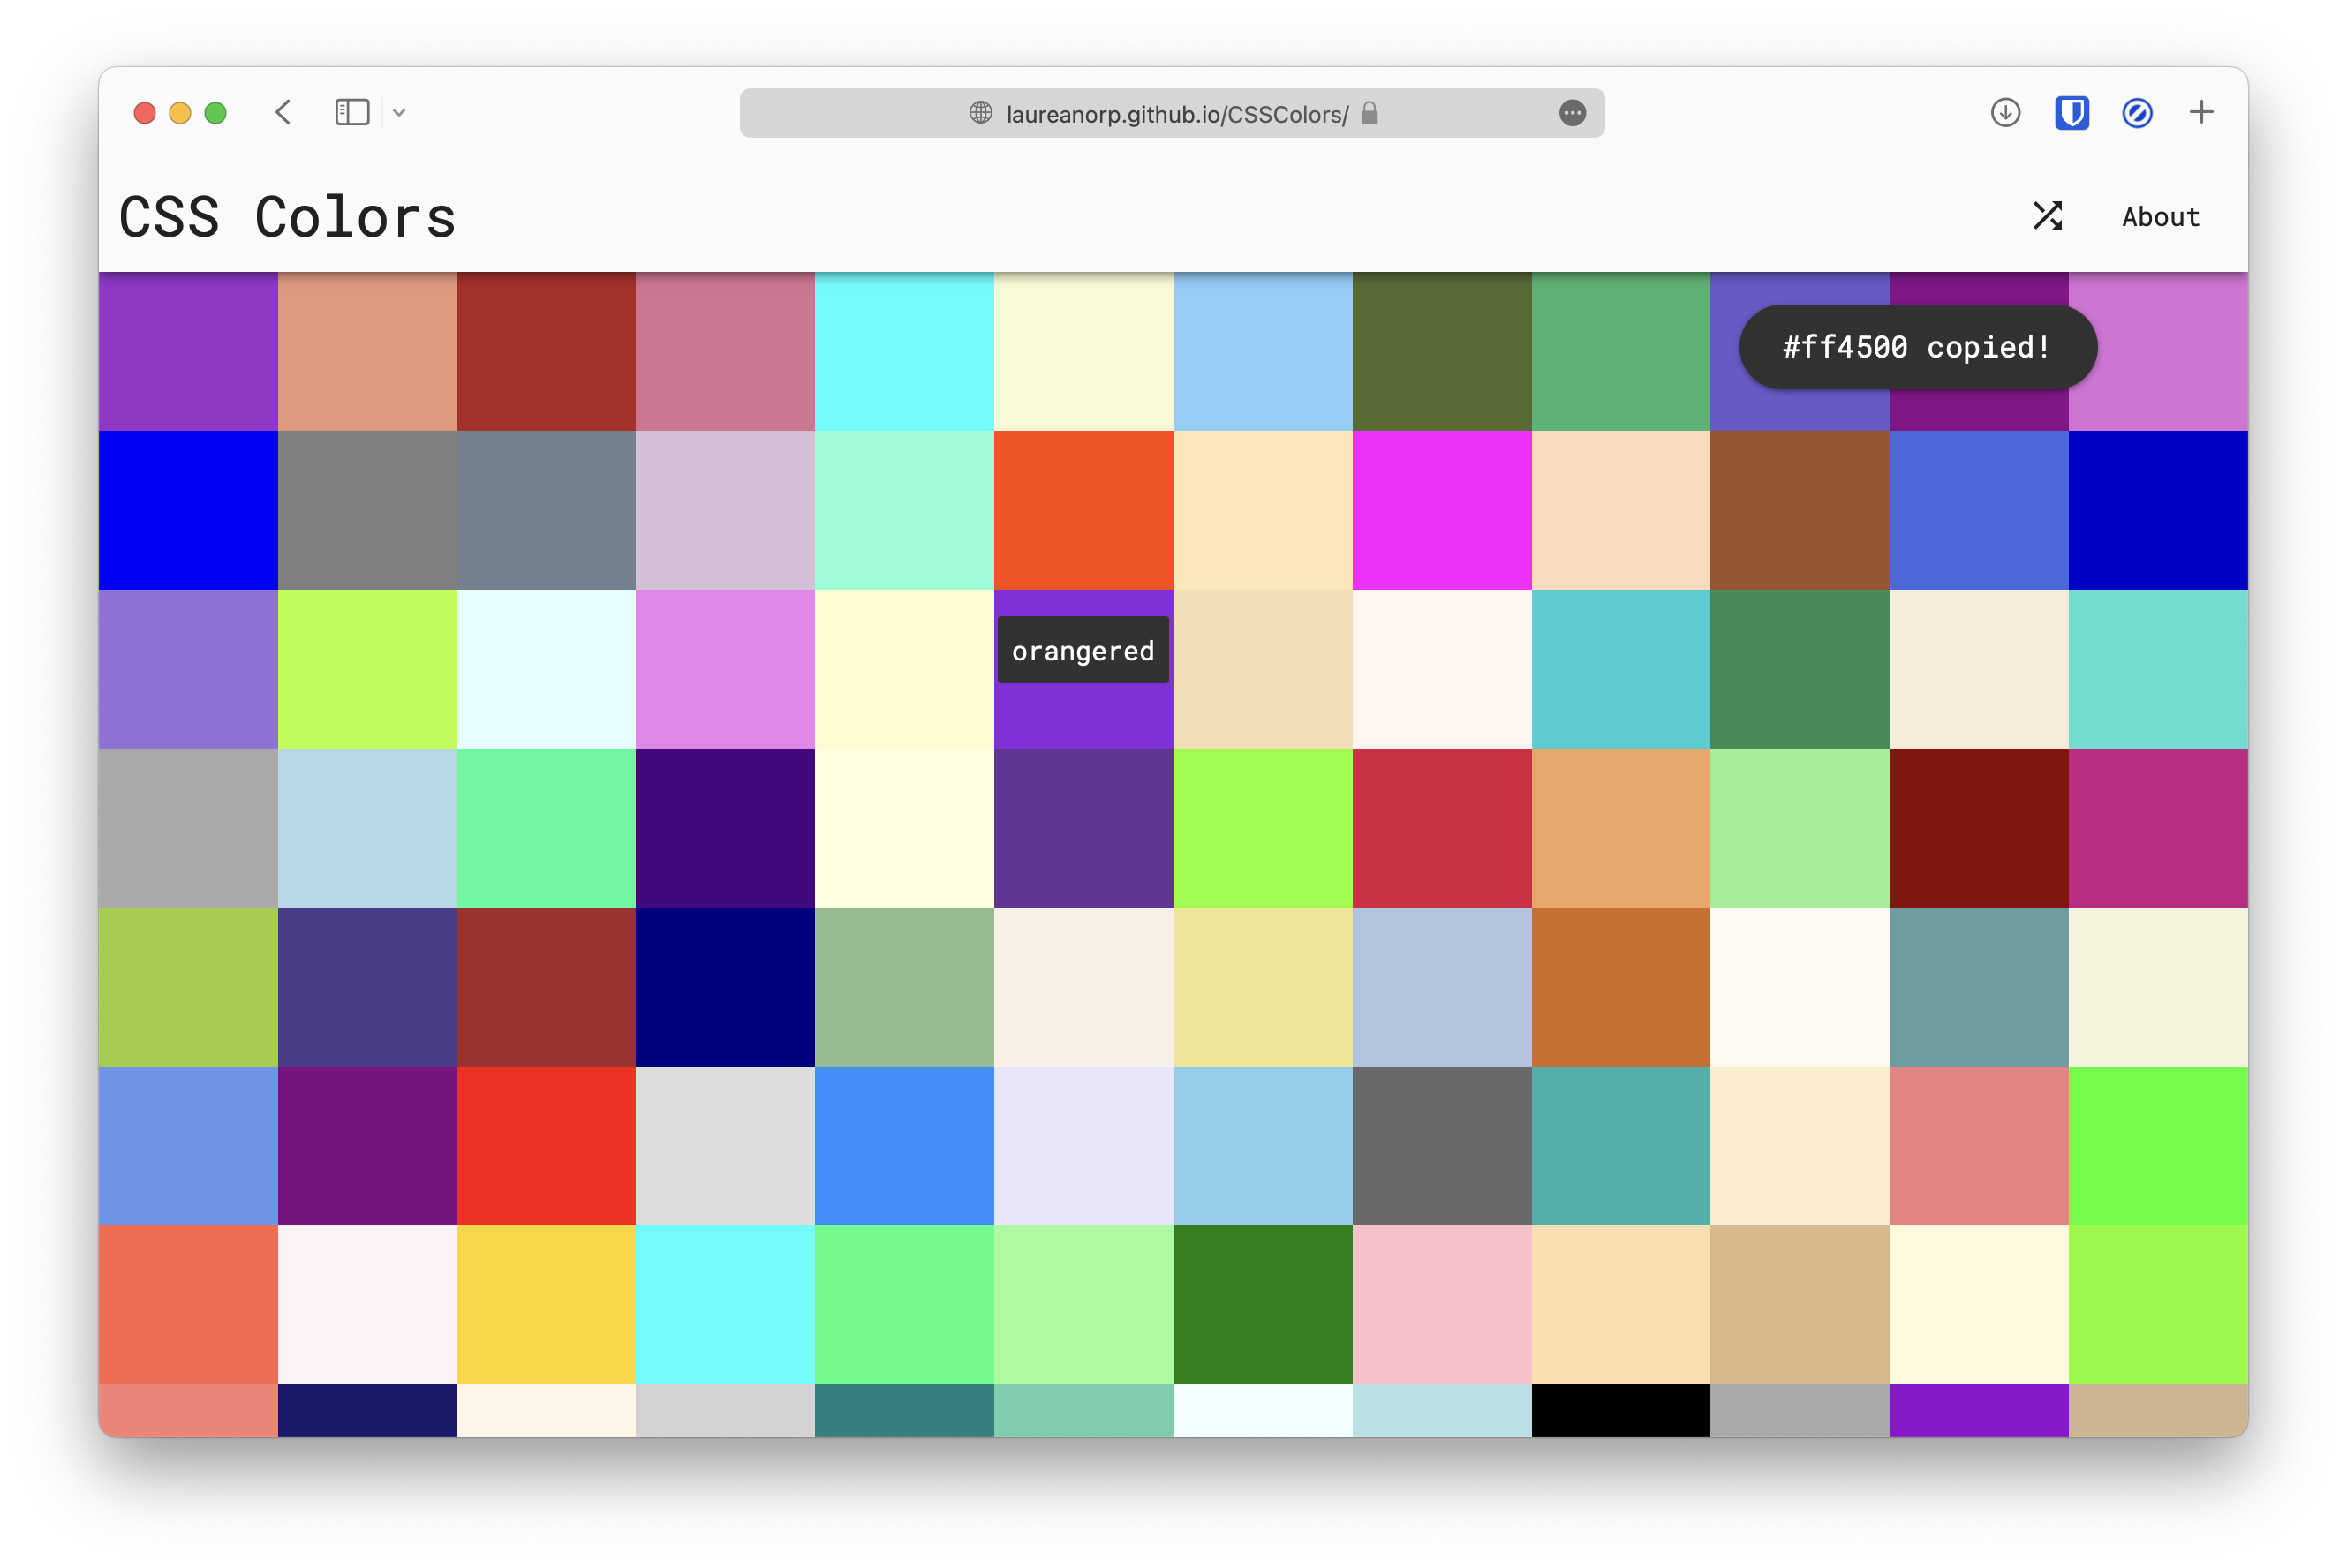Open the Bitwarden extension icon
The width and height of the screenshot is (2347, 1568).
pos(2071,112)
